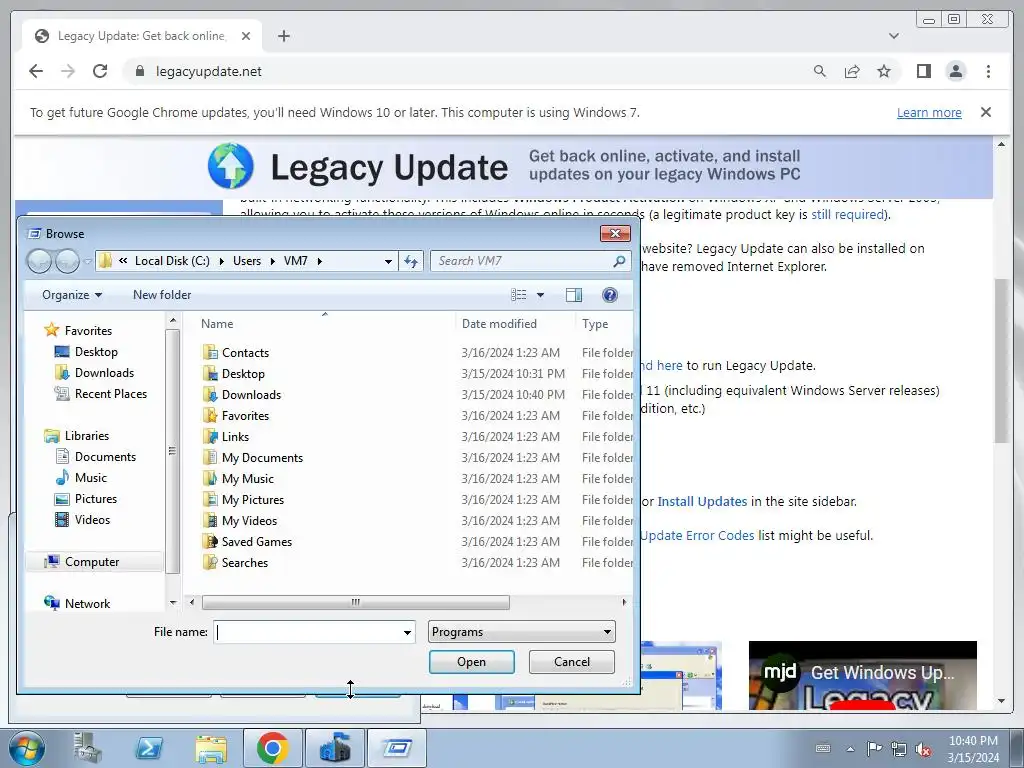The image size is (1024, 768).
Task: Open the Pictures library
Action: (x=95, y=499)
